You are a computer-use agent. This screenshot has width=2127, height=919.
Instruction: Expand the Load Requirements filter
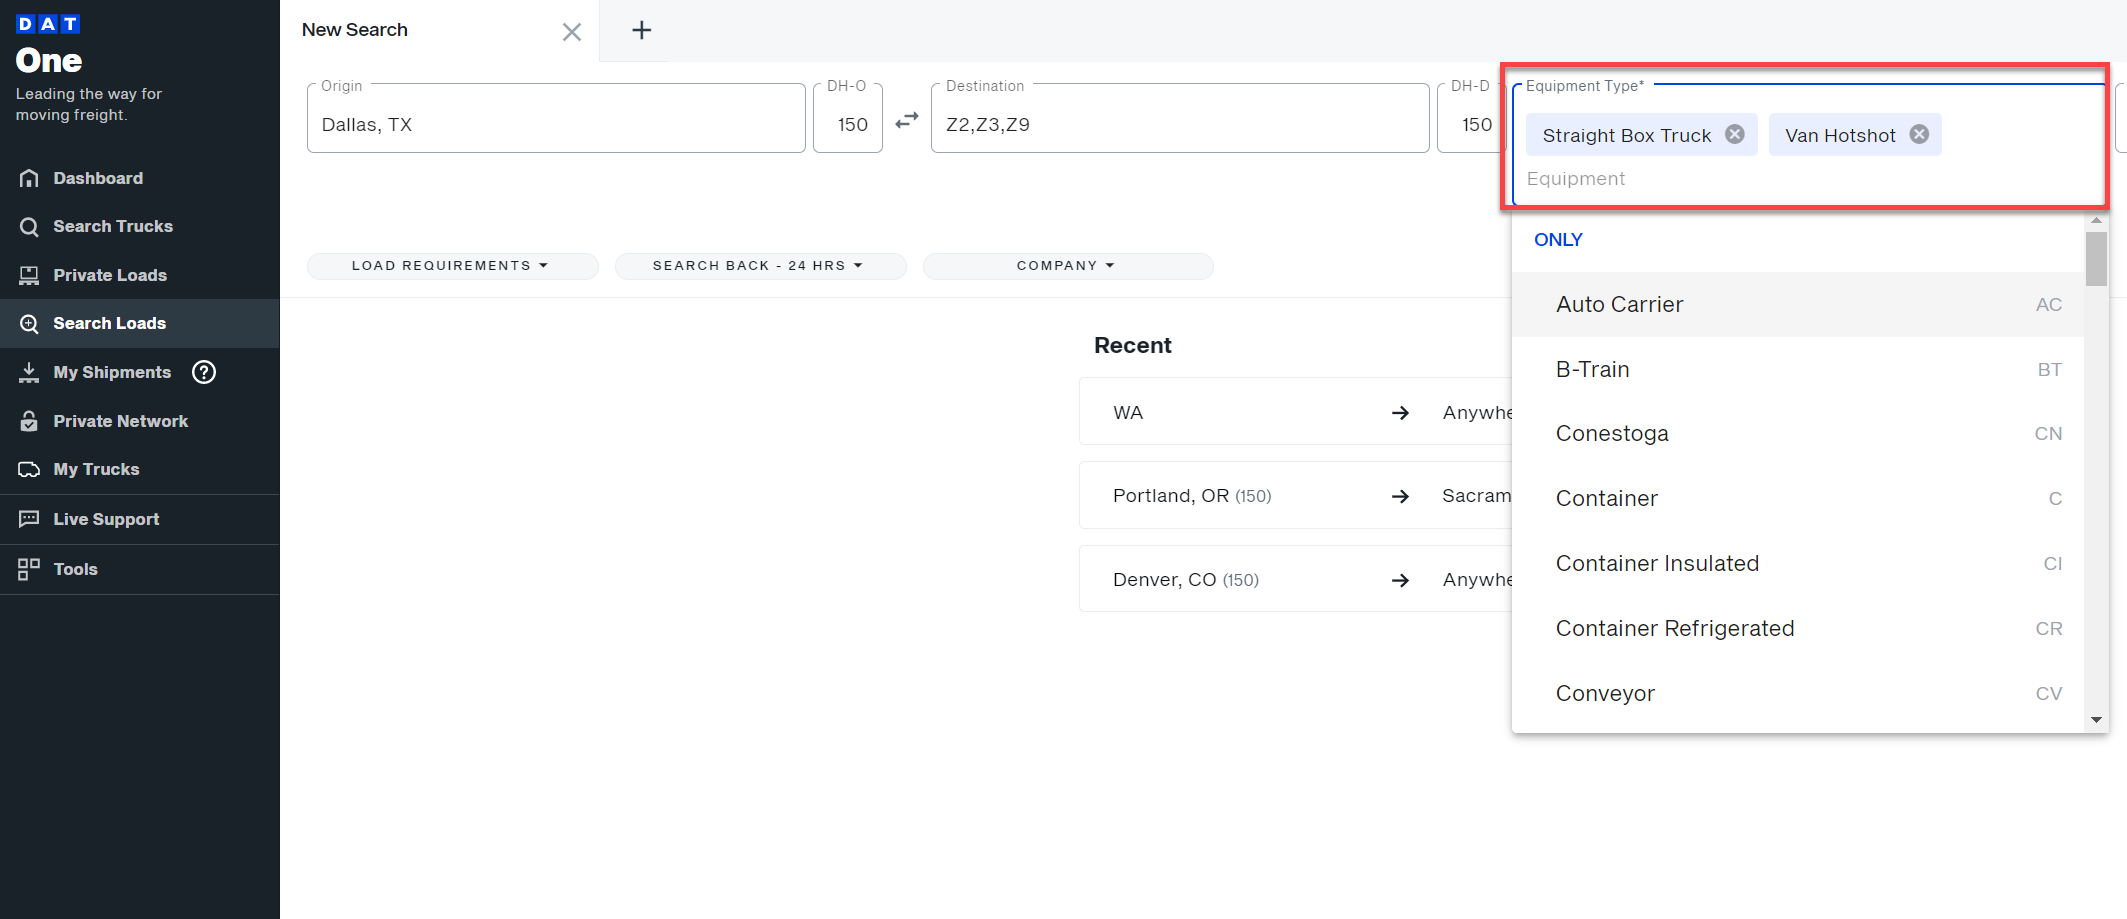(452, 265)
